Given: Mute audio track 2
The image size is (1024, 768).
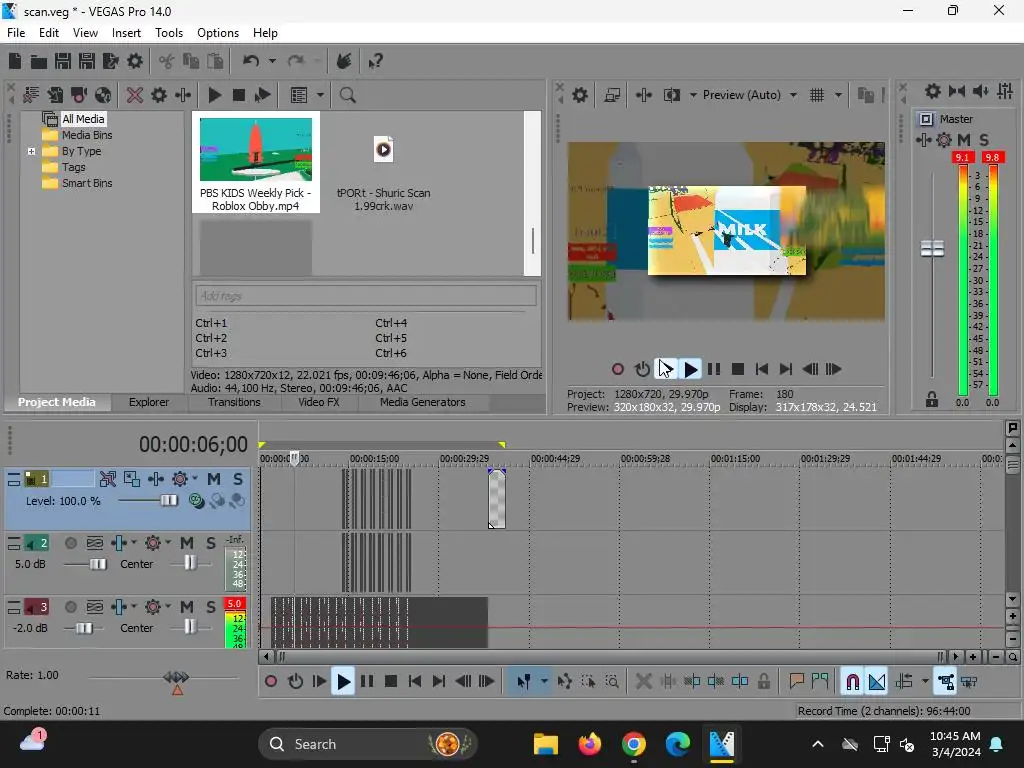Looking at the screenshot, I should tap(187, 543).
